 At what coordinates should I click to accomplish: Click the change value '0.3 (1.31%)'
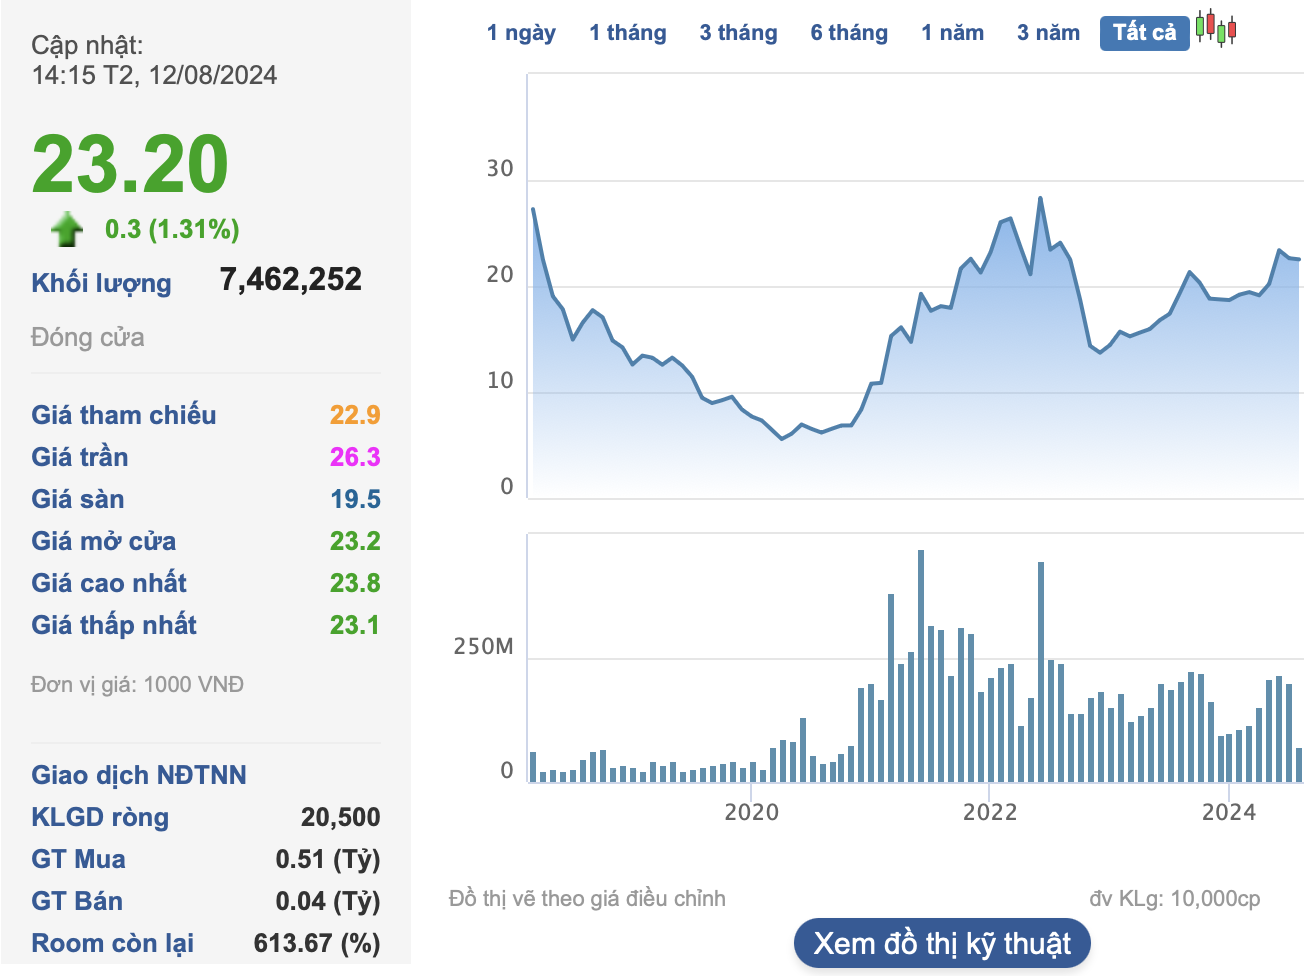click(x=172, y=229)
